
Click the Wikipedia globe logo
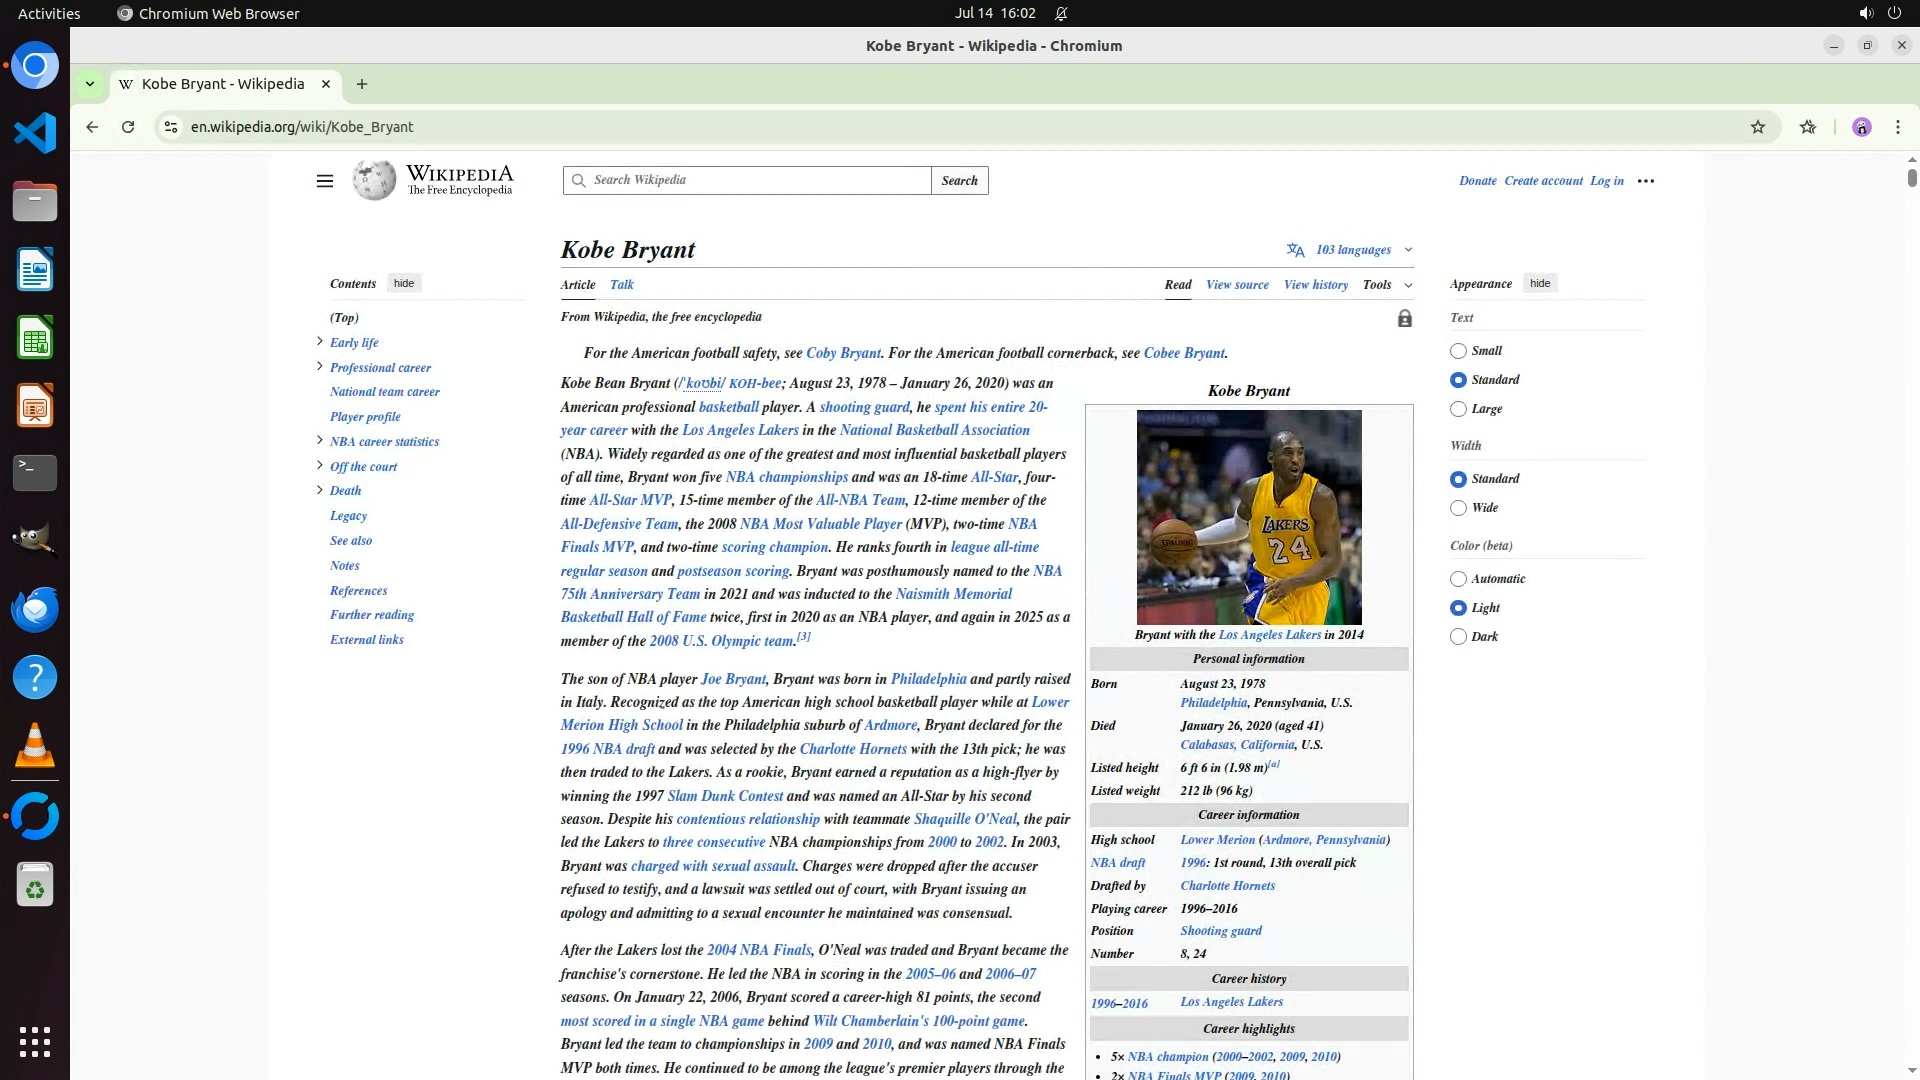tap(374, 181)
